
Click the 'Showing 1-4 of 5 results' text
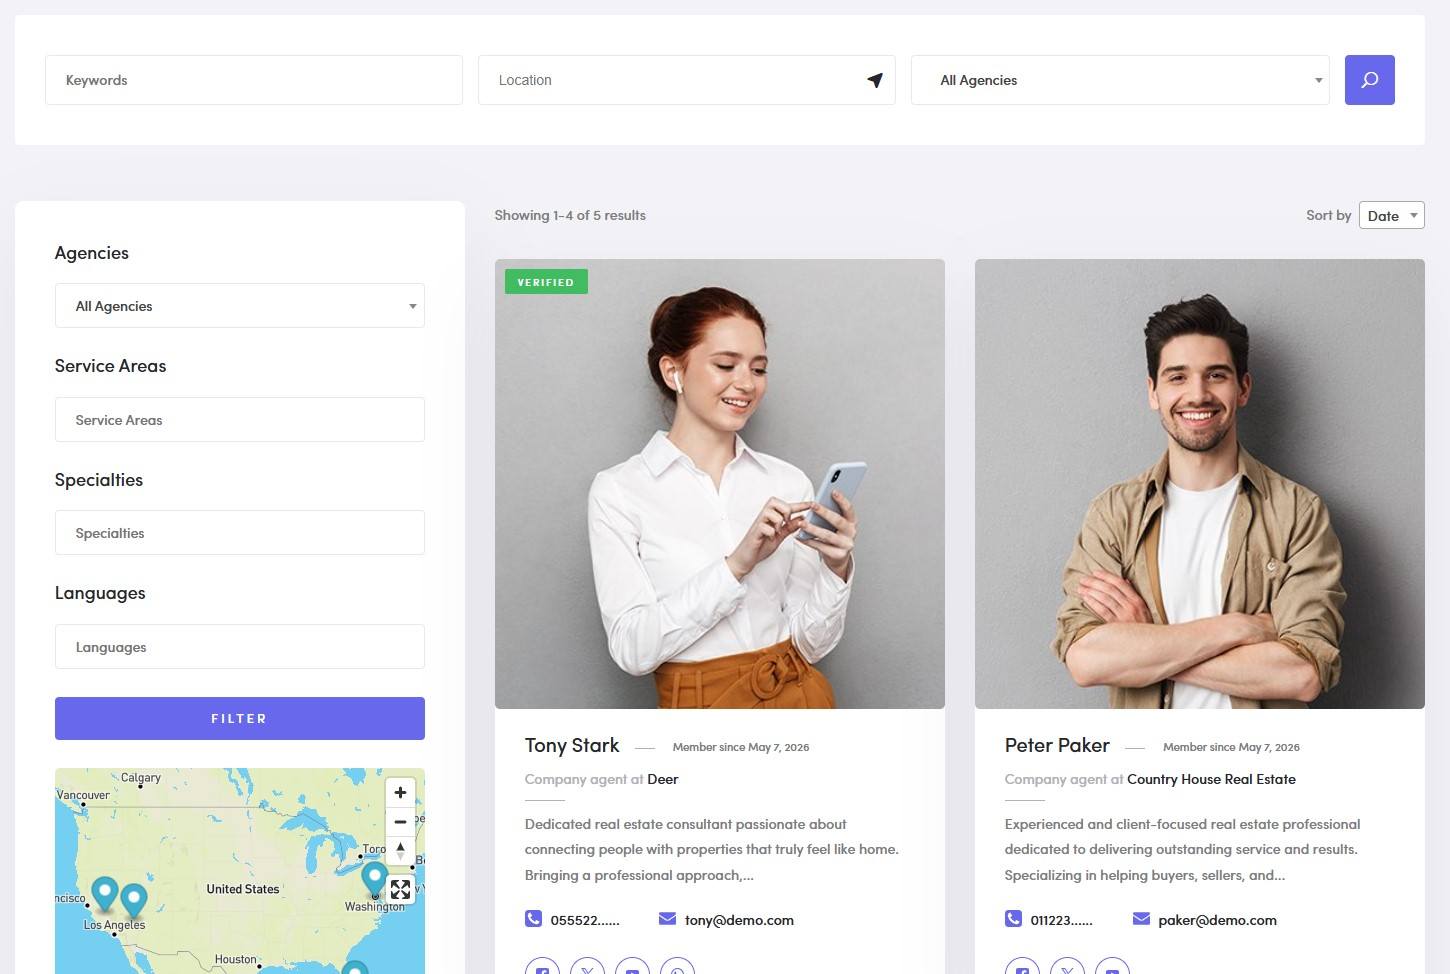(x=570, y=215)
